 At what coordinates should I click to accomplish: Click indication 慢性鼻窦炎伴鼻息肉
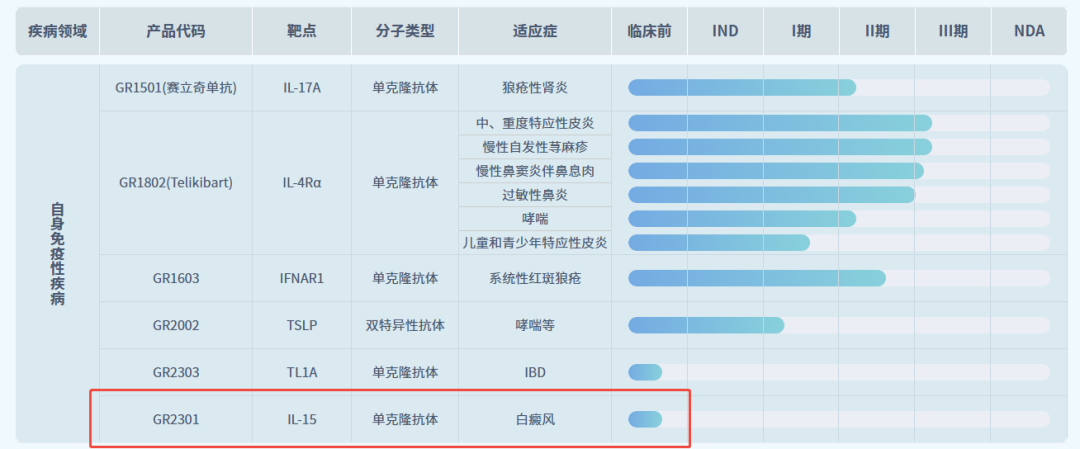(534, 171)
